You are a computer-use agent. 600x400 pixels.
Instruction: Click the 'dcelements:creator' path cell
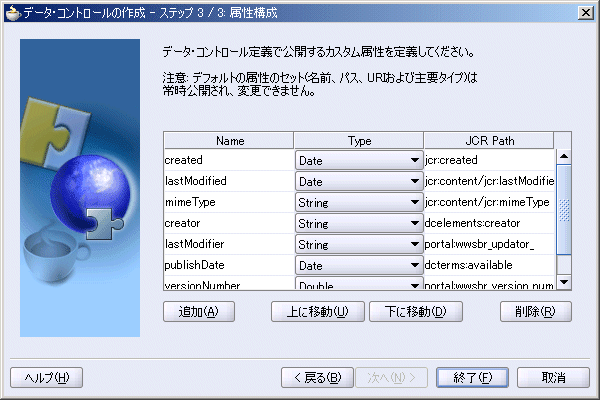click(x=489, y=223)
